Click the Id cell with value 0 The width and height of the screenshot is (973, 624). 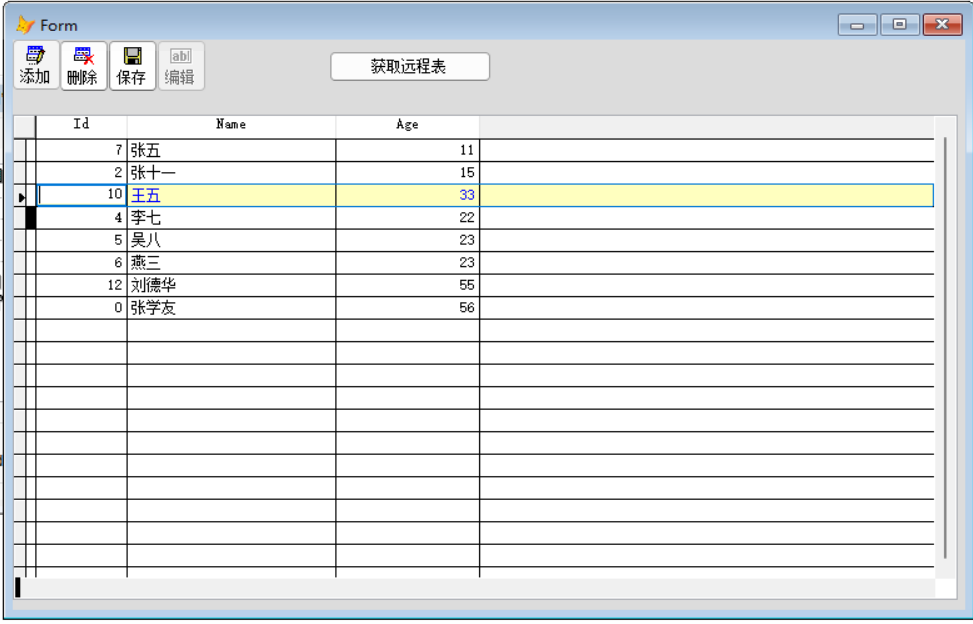click(x=81, y=308)
